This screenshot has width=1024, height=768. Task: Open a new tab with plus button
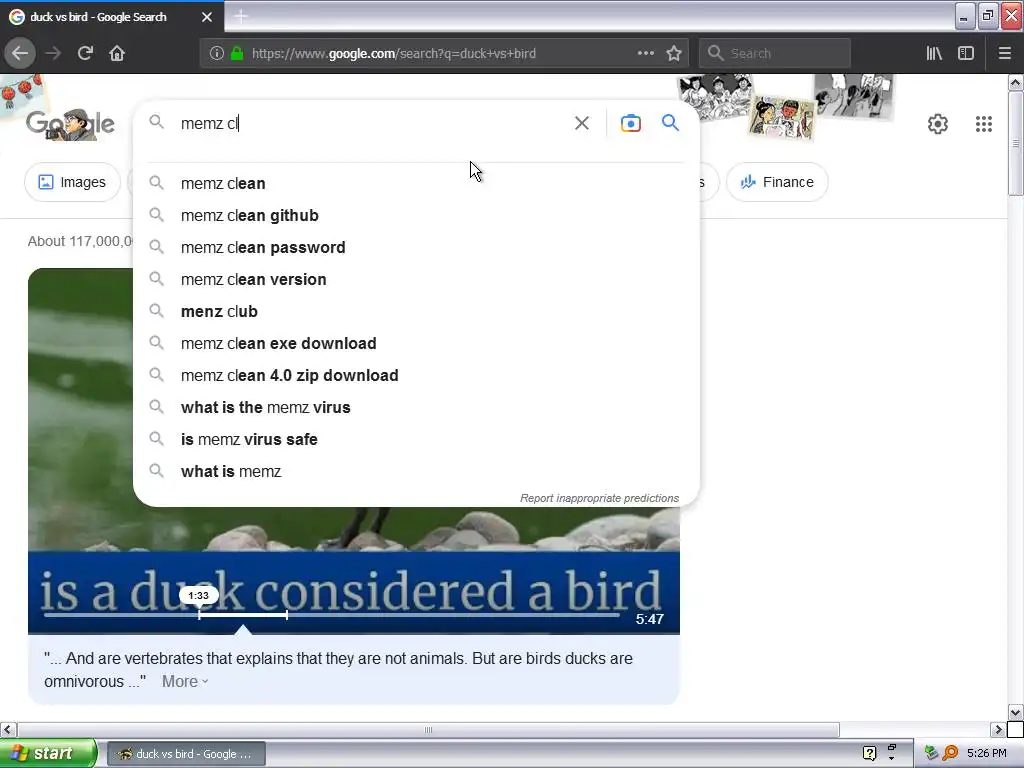click(240, 16)
